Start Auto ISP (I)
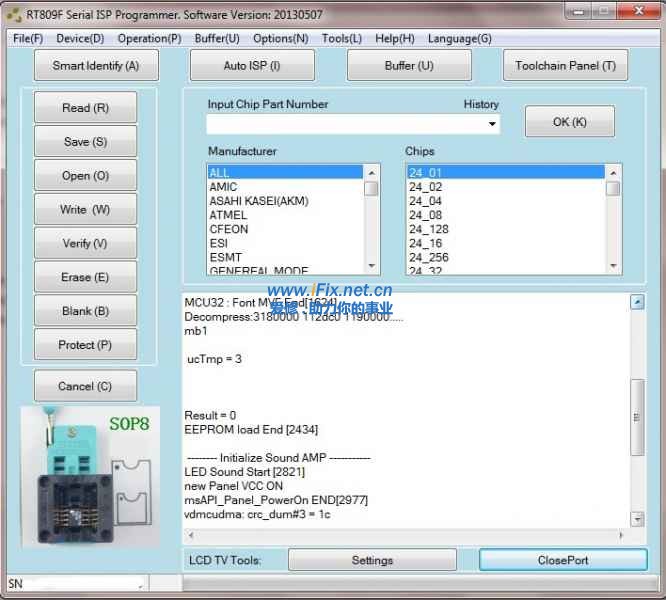 (252, 66)
